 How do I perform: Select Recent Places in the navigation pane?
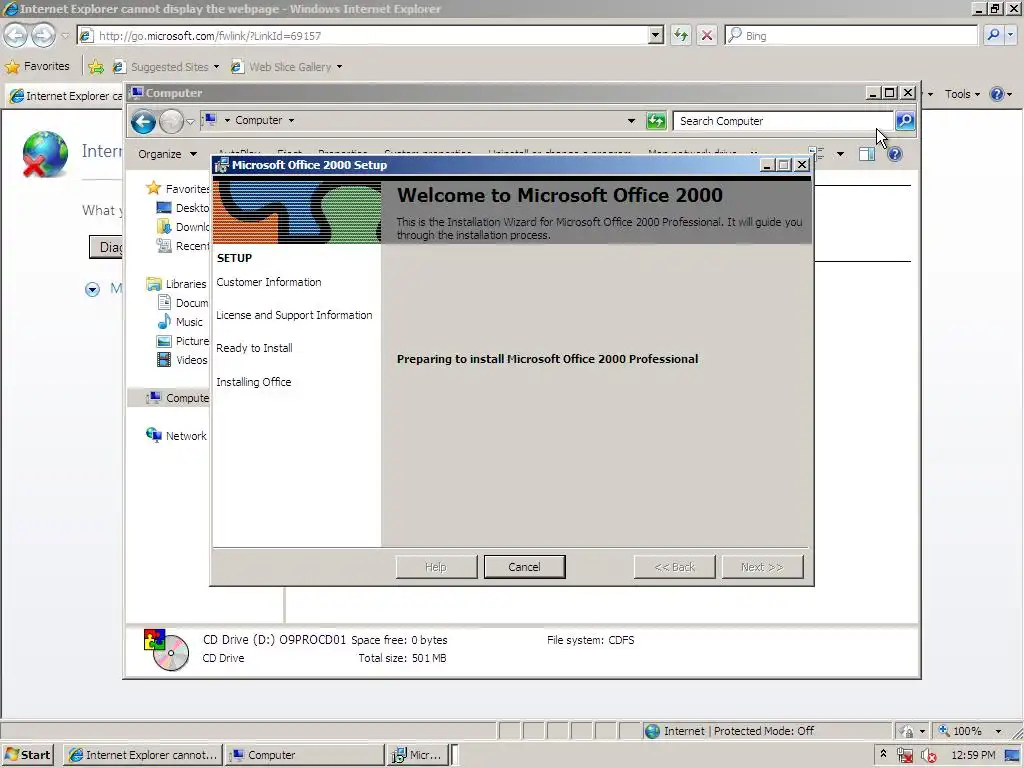pyautogui.click(x=183, y=246)
